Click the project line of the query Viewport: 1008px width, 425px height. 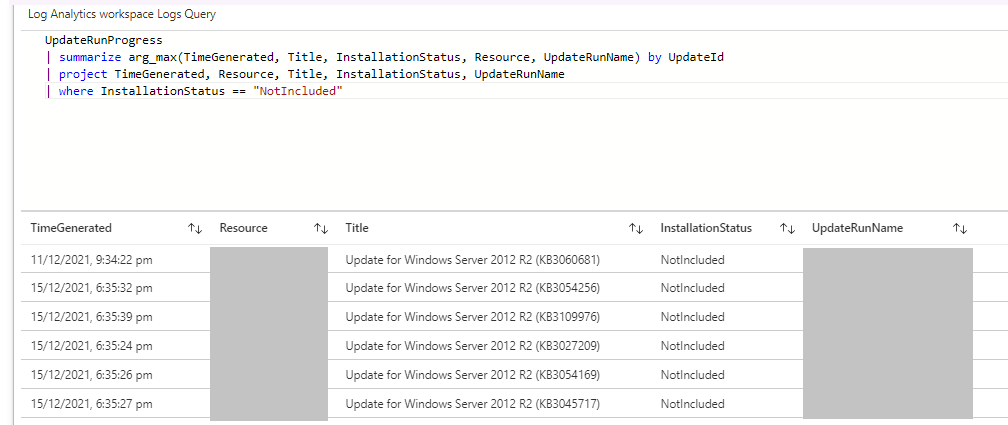click(x=310, y=75)
